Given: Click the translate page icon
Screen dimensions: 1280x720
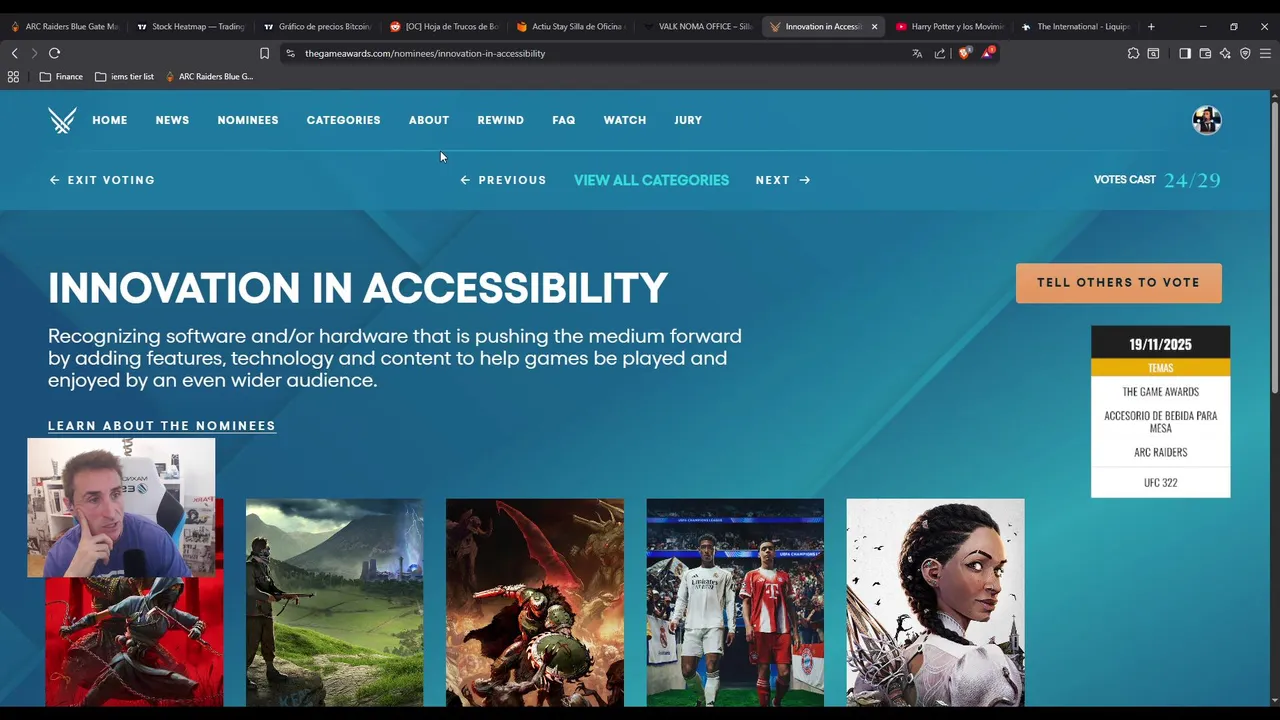Looking at the screenshot, I should coord(917,53).
